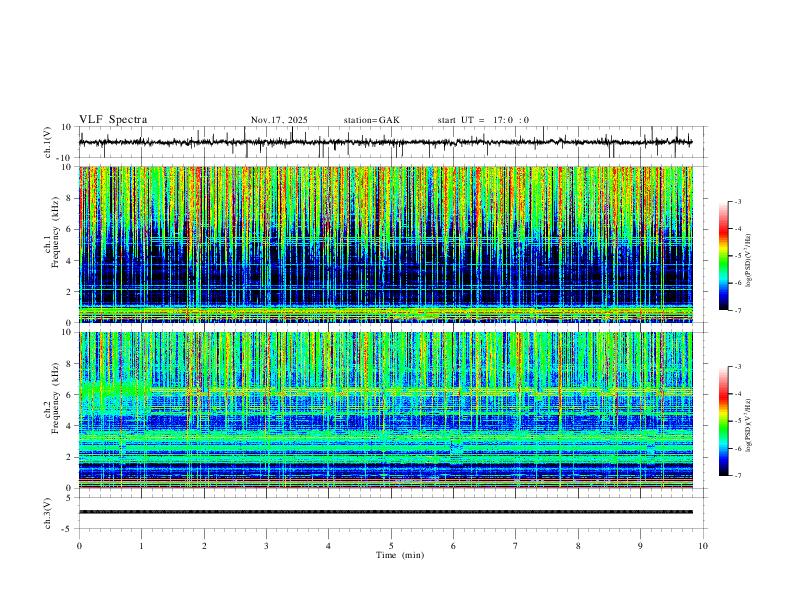Click "-4" on the ch.2 colorbar scale
The width and height of the screenshot is (792, 612).
pyautogui.click(x=737, y=394)
